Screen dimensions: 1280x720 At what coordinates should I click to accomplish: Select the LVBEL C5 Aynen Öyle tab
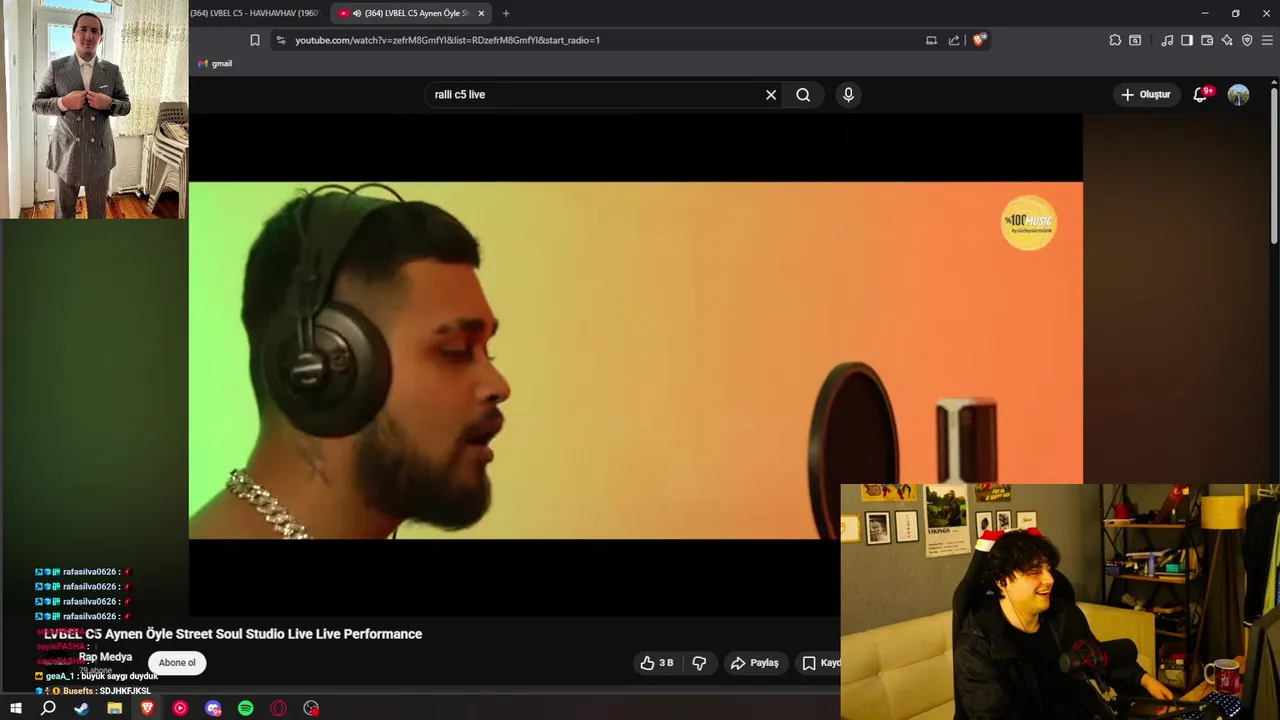pyautogui.click(x=410, y=13)
